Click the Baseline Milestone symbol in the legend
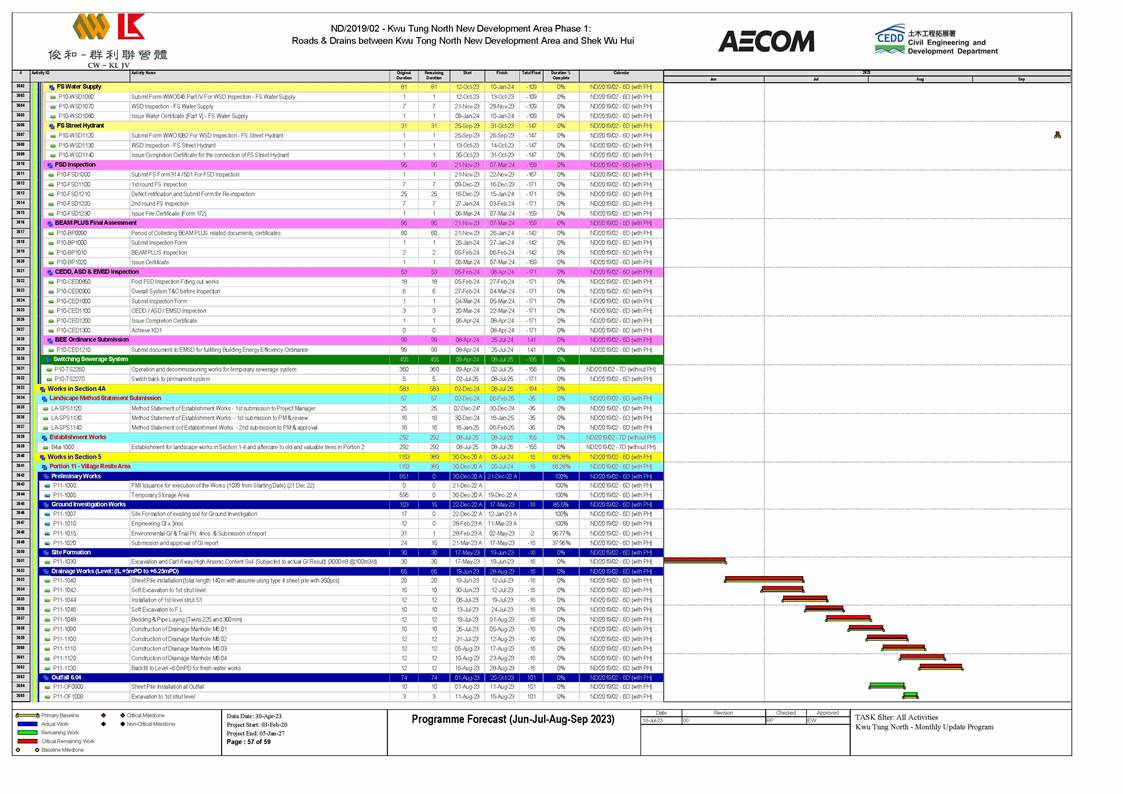The height and width of the screenshot is (794, 1123). (x=37, y=750)
